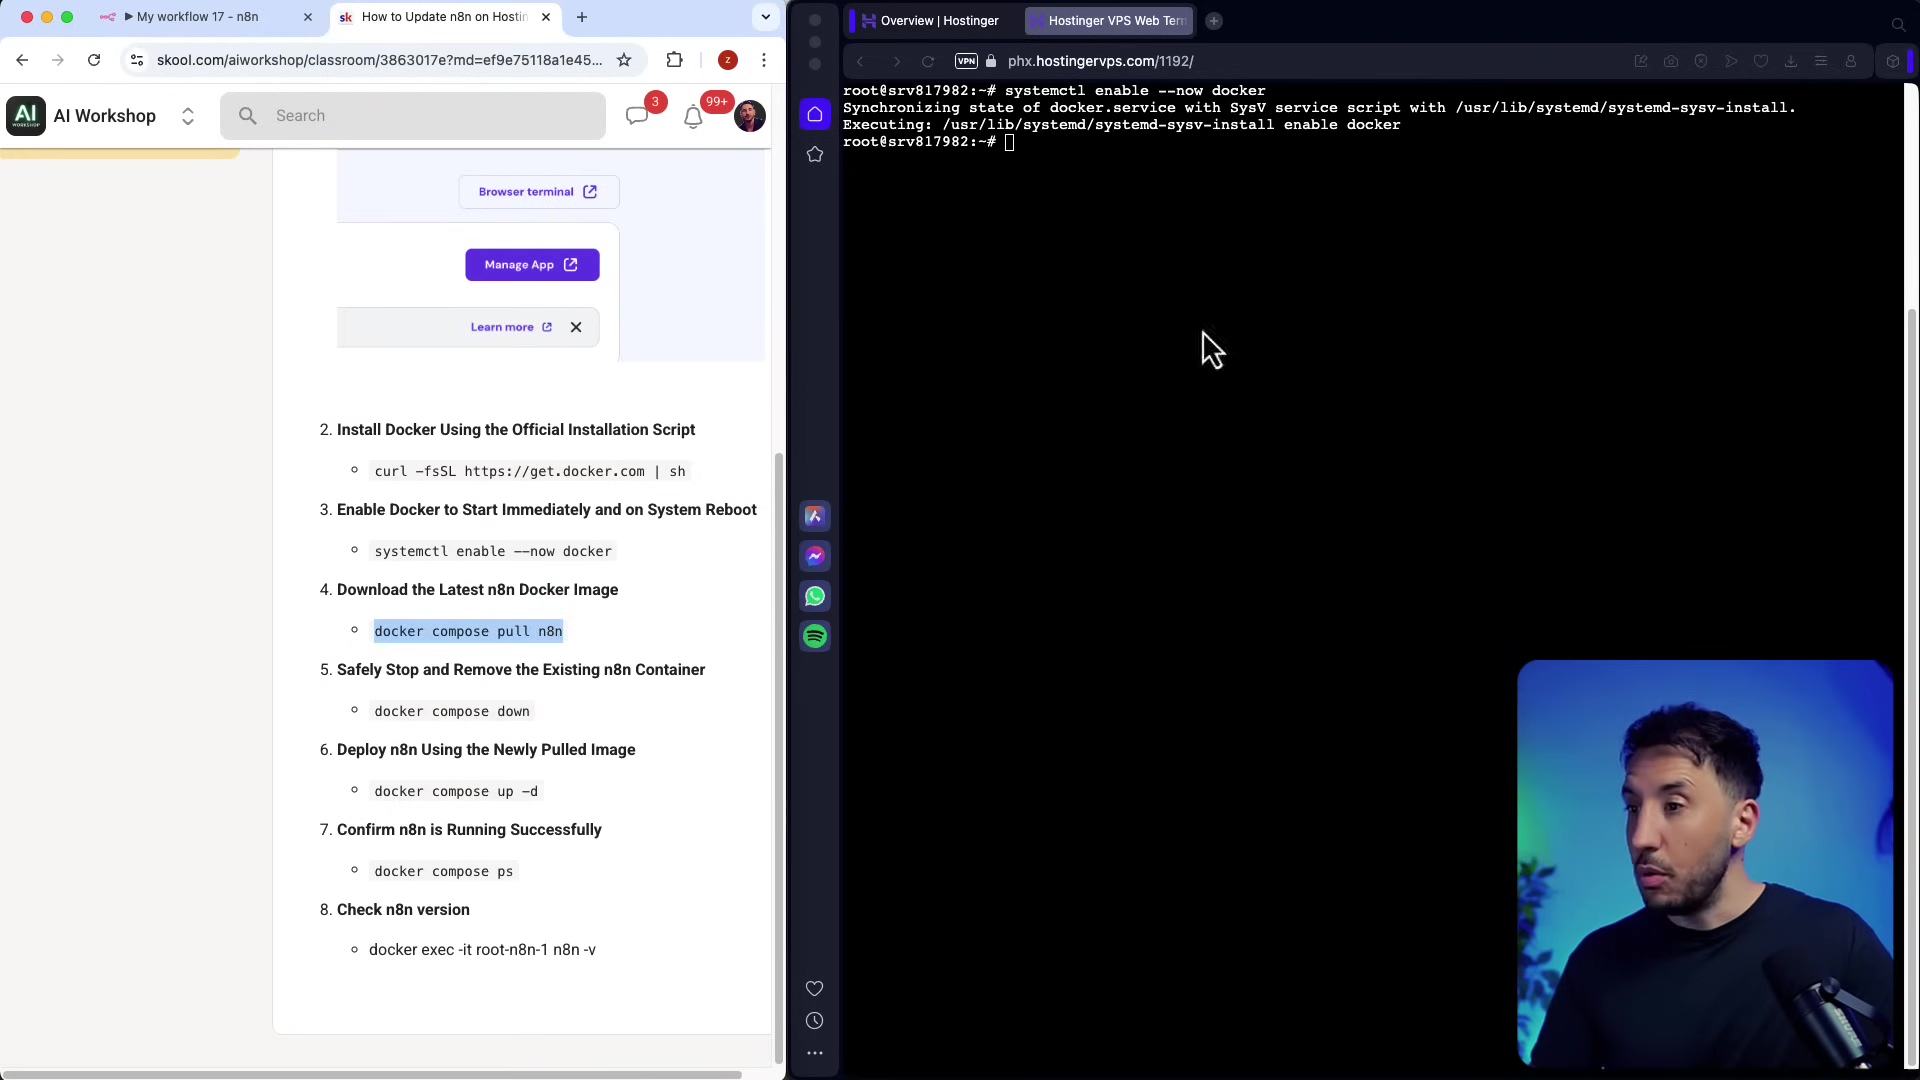This screenshot has width=1920, height=1080.
Task: Click Chrome URL skool.com/aiworkshop
Action: 379,60
